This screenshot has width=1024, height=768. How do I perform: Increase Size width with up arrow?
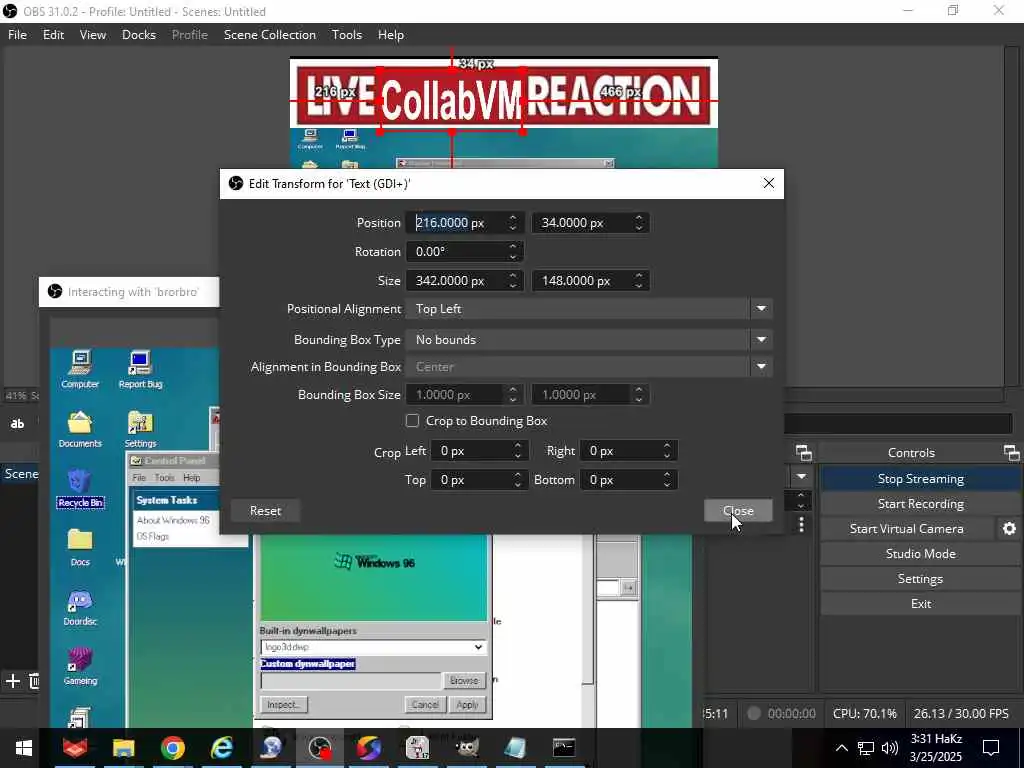513,276
